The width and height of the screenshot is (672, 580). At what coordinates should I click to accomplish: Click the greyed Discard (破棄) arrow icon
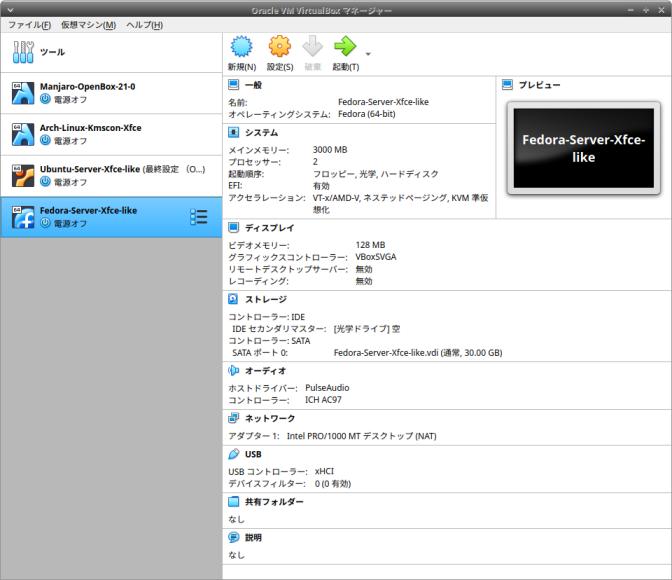click(313, 46)
